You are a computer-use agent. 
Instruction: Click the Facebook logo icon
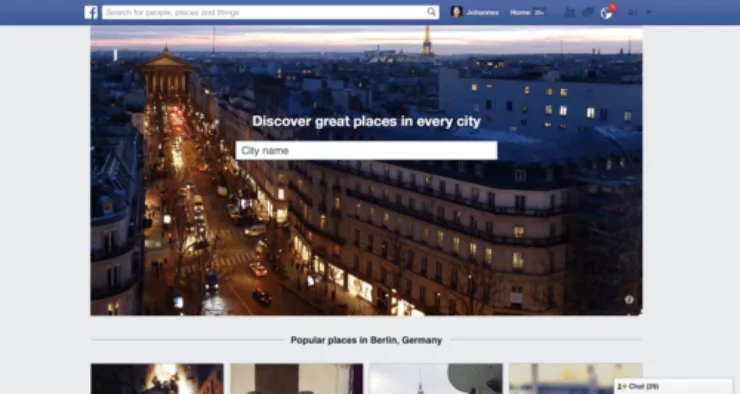click(x=91, y=12)
